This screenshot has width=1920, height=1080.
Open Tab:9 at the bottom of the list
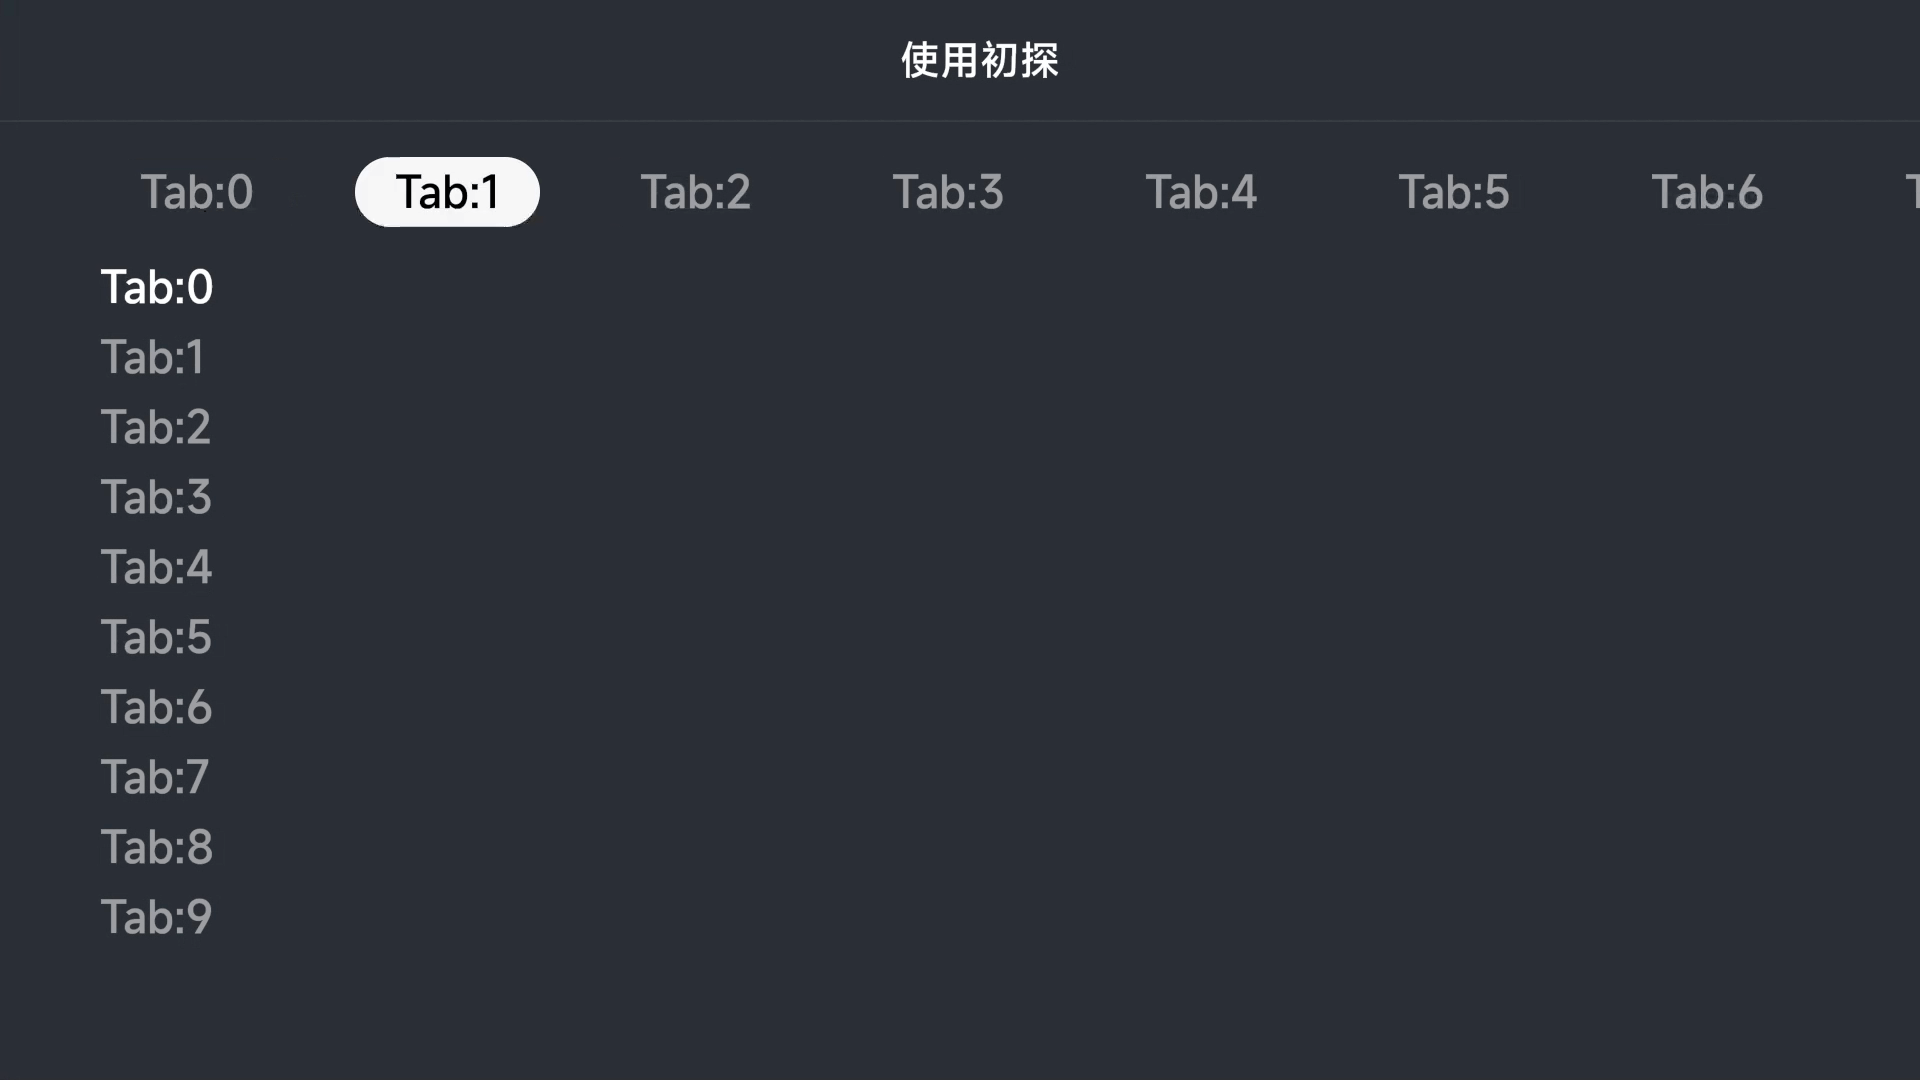pyautogui.click(x=156, y=918)
